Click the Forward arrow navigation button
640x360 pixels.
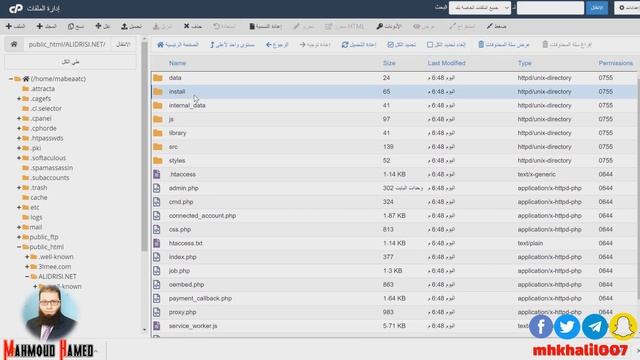[315, 44]
